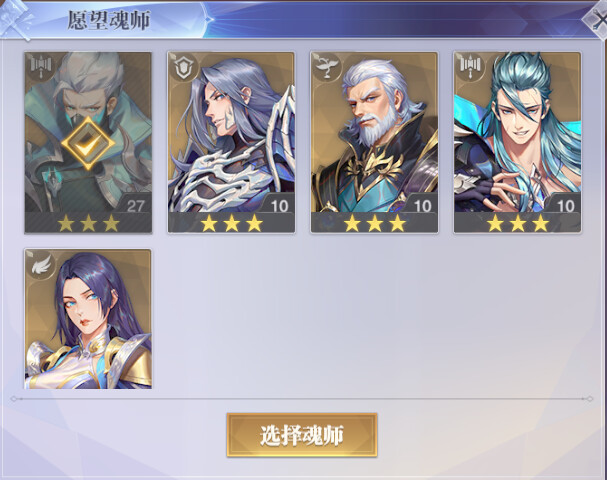Viewport: 607px width, 480px height.
Task: Click the wing class icon on female card
Action: (x=41, y=264)
